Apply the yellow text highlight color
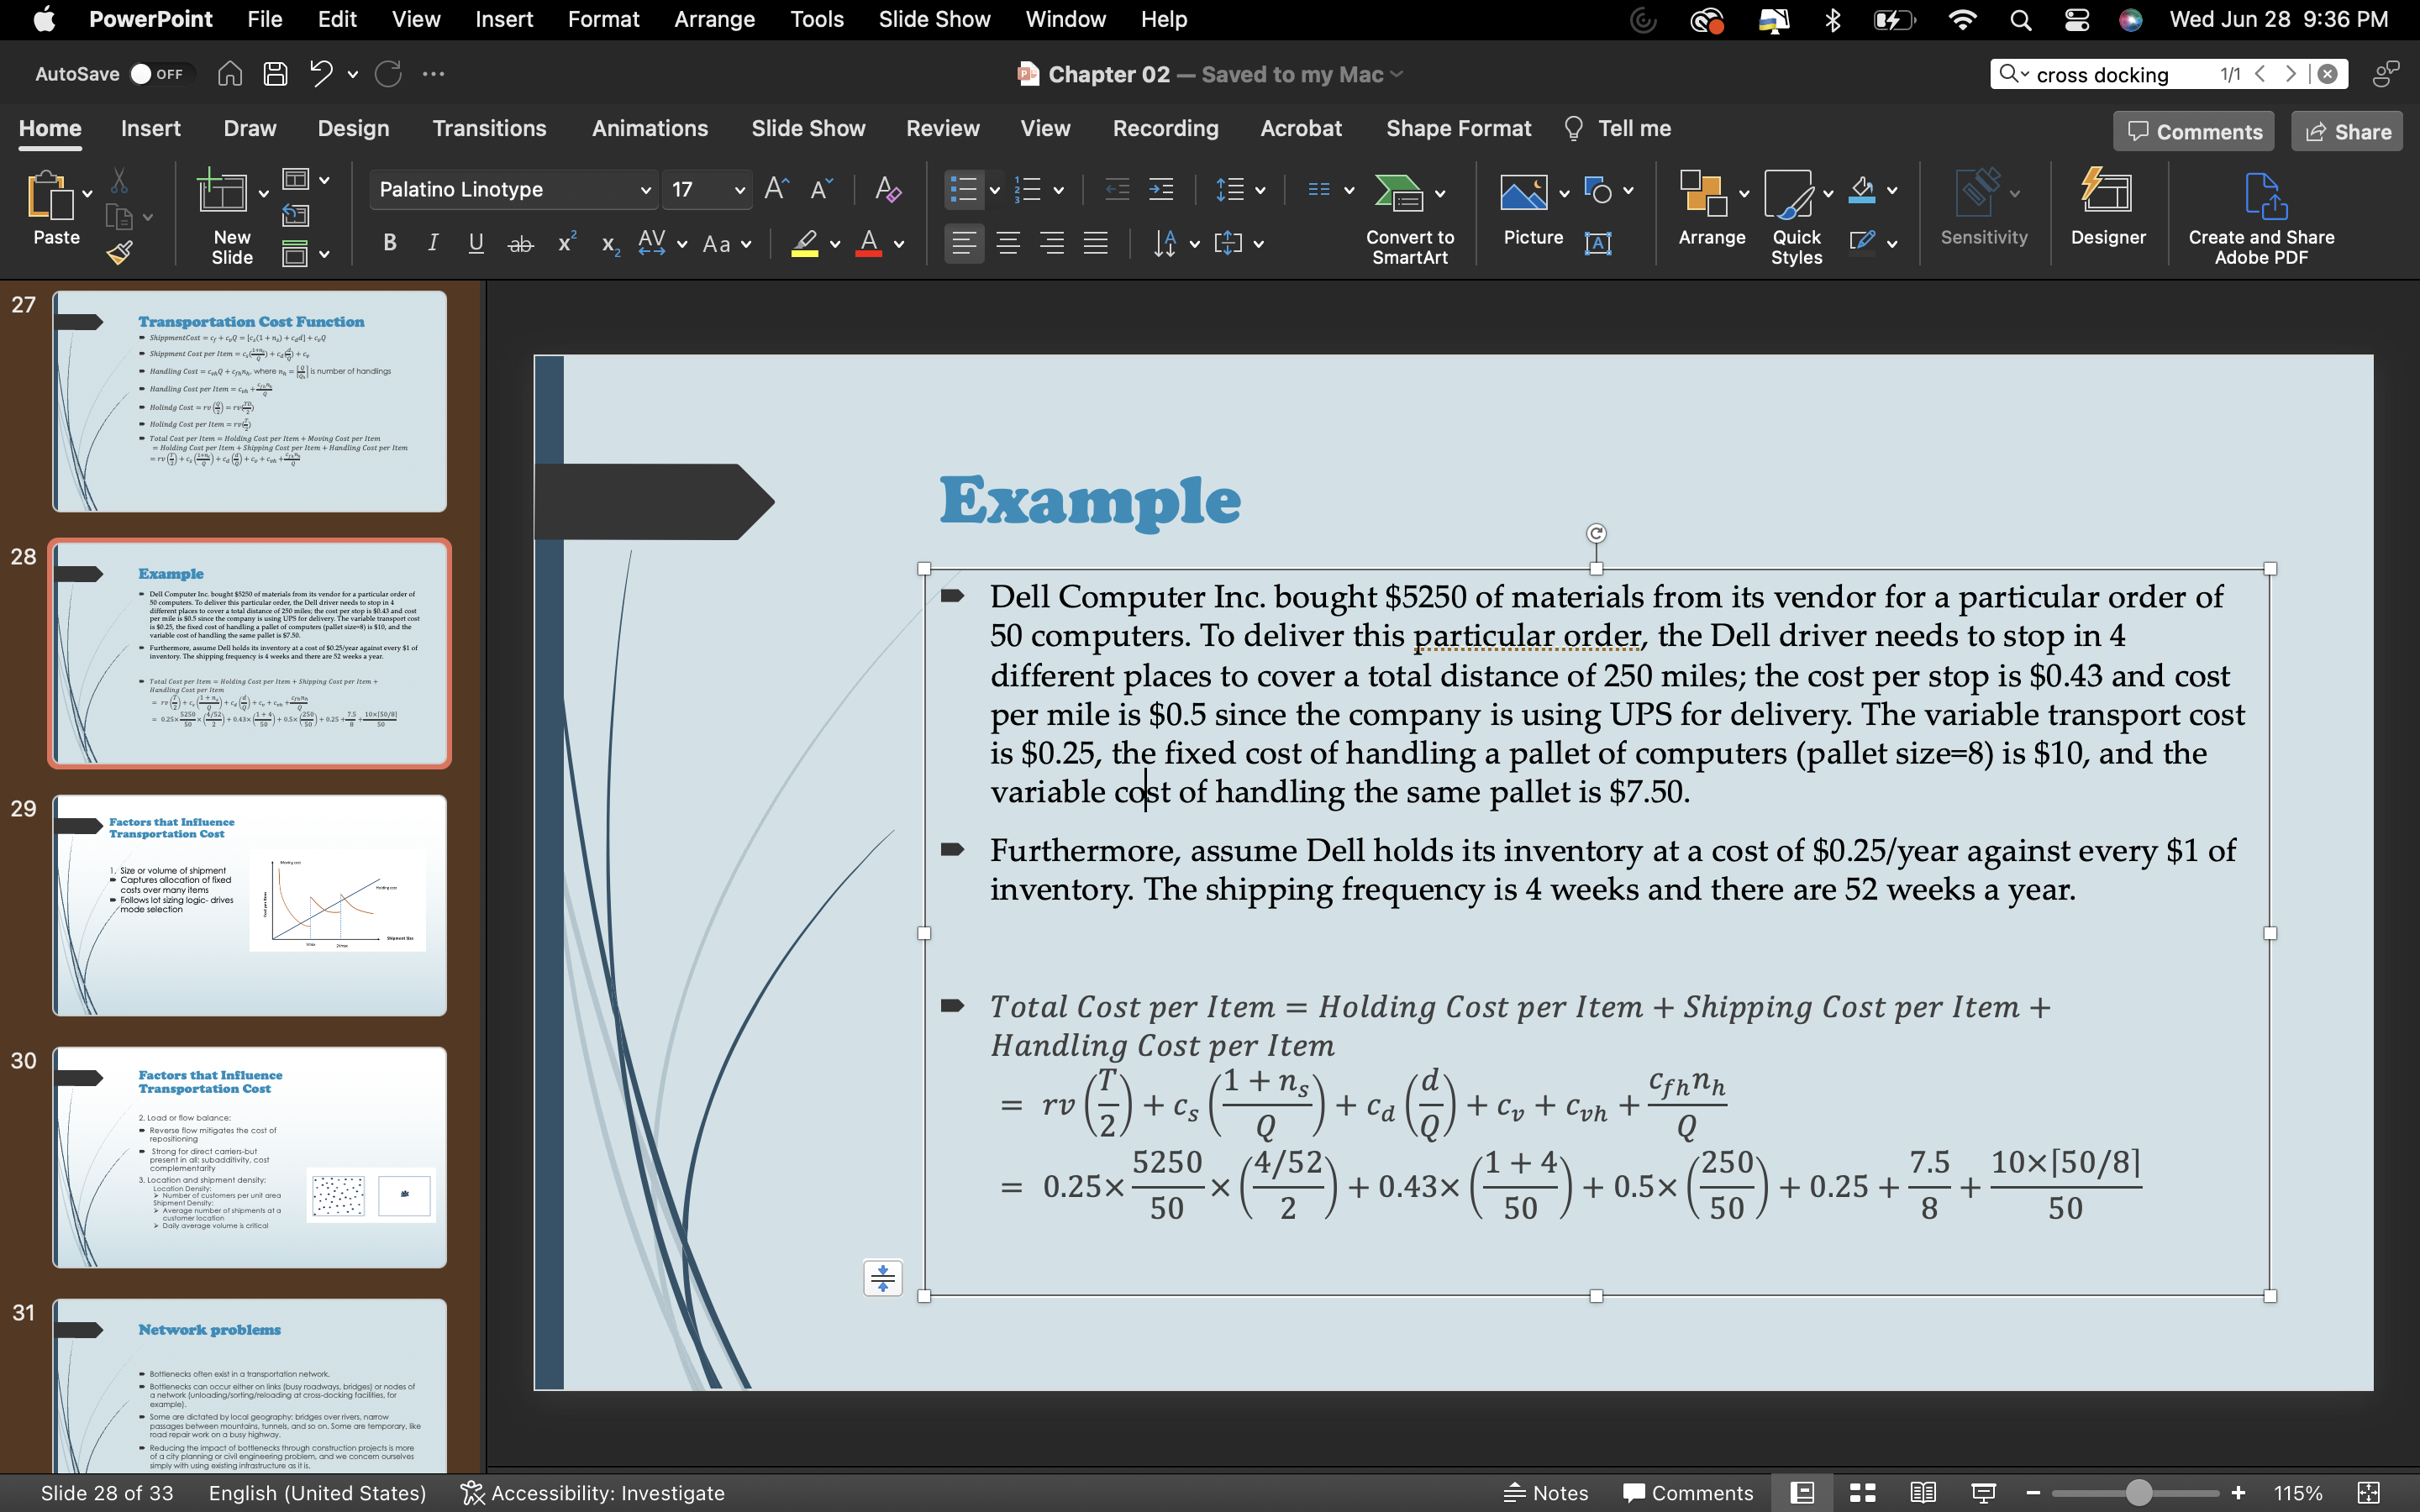The width and height of the screenshot is (2420, 1512). (805, 243)
